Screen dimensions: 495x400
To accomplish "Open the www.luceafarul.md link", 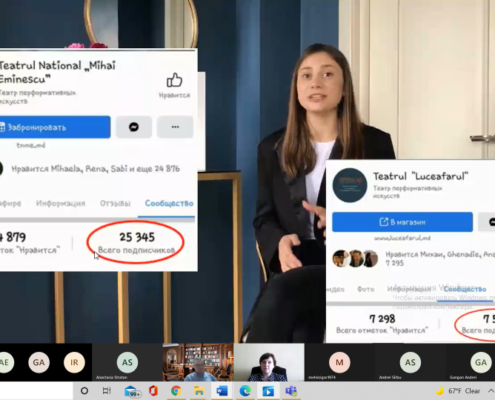I will pos(402,238).
